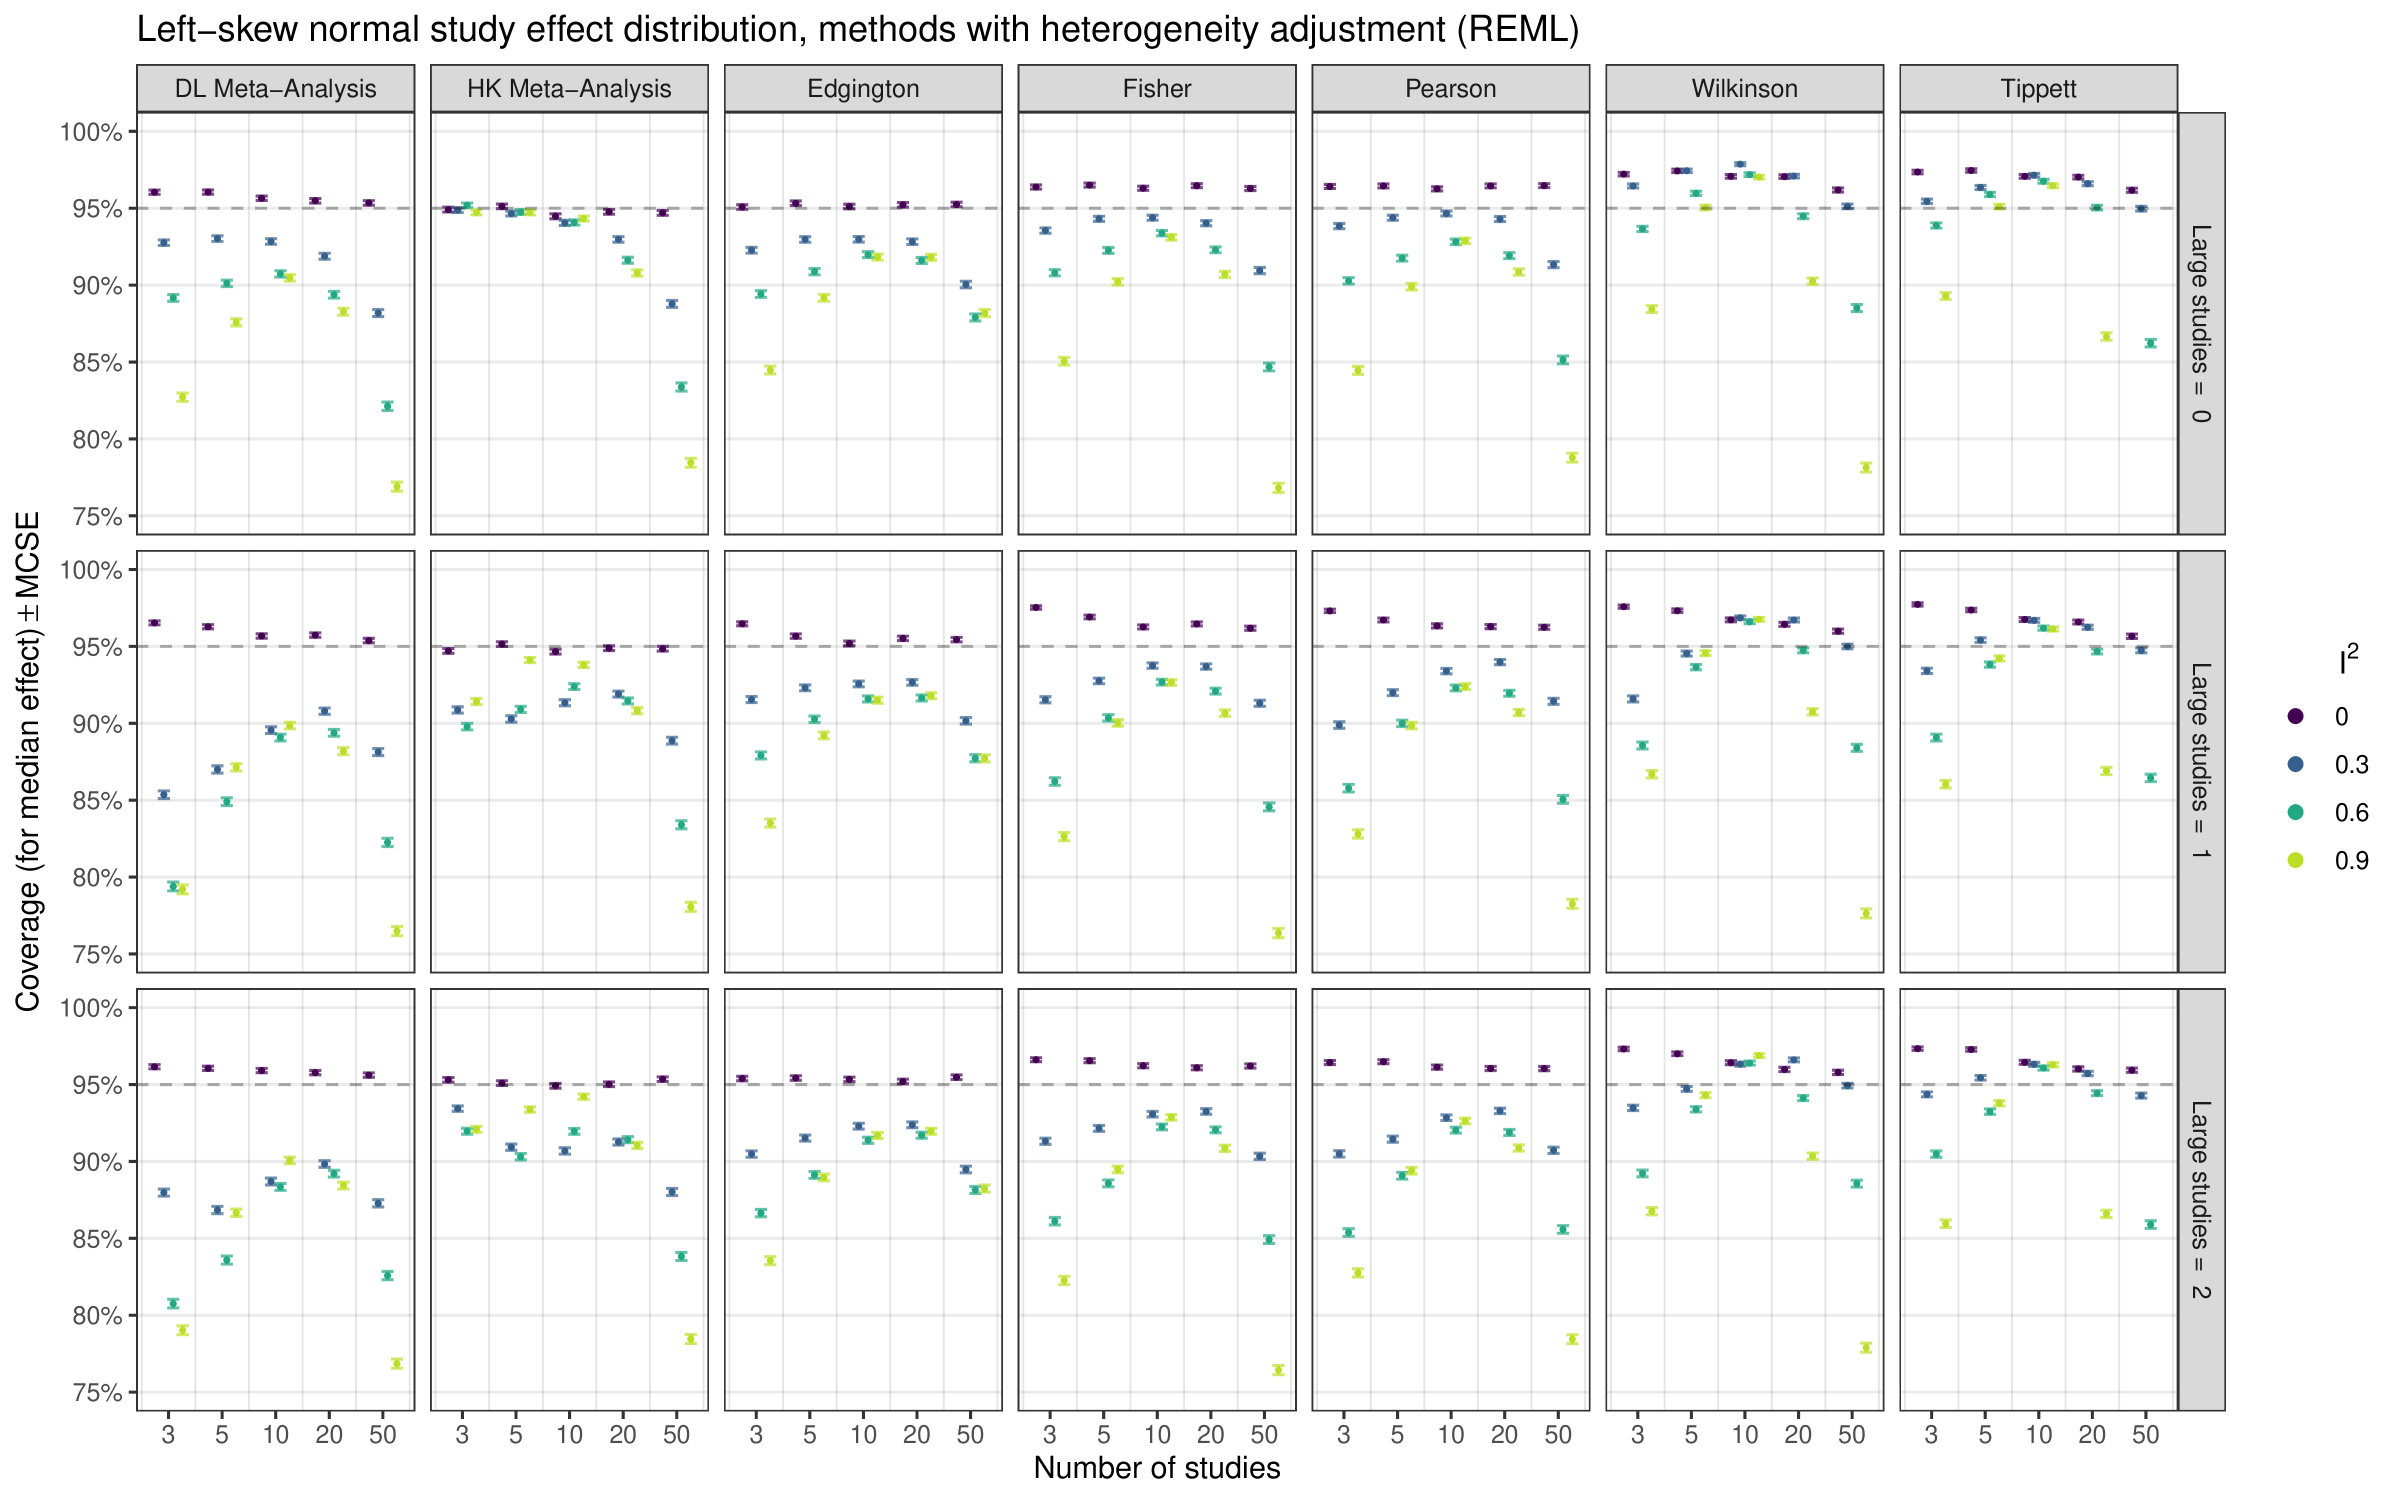Select the Pearson column header
The image size is (2400, 1500).
pyautogui.click(x=1450, y=89)
